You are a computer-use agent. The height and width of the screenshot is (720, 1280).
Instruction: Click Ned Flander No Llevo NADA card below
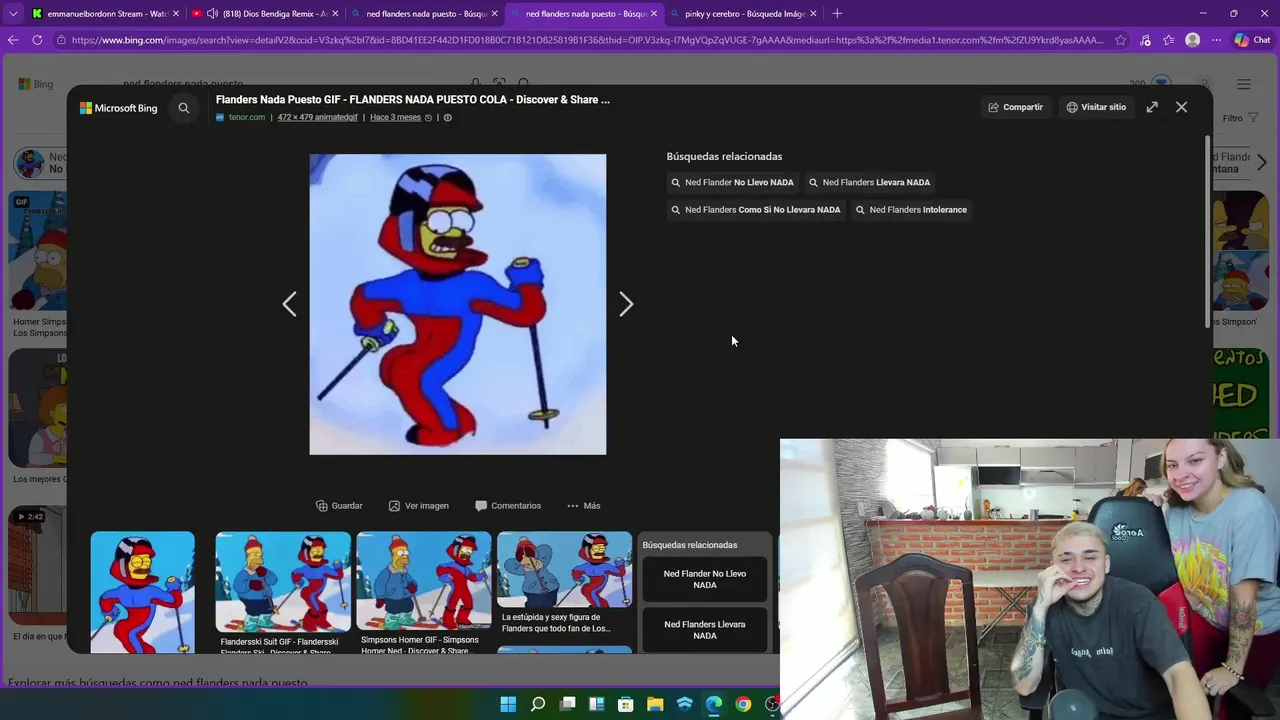pos(705,579)
